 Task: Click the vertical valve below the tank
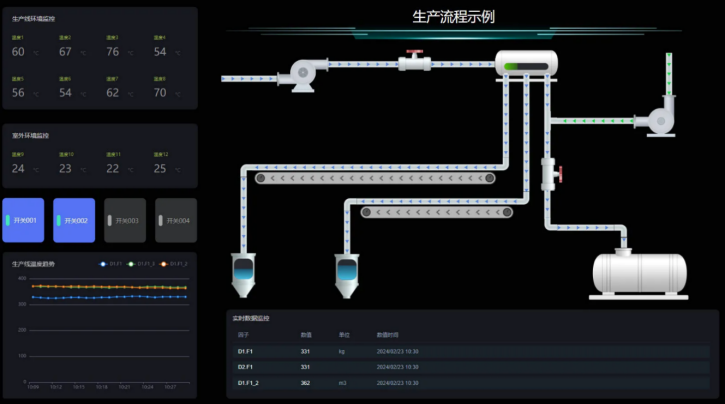pyautogui.click(x=548, y=174)
